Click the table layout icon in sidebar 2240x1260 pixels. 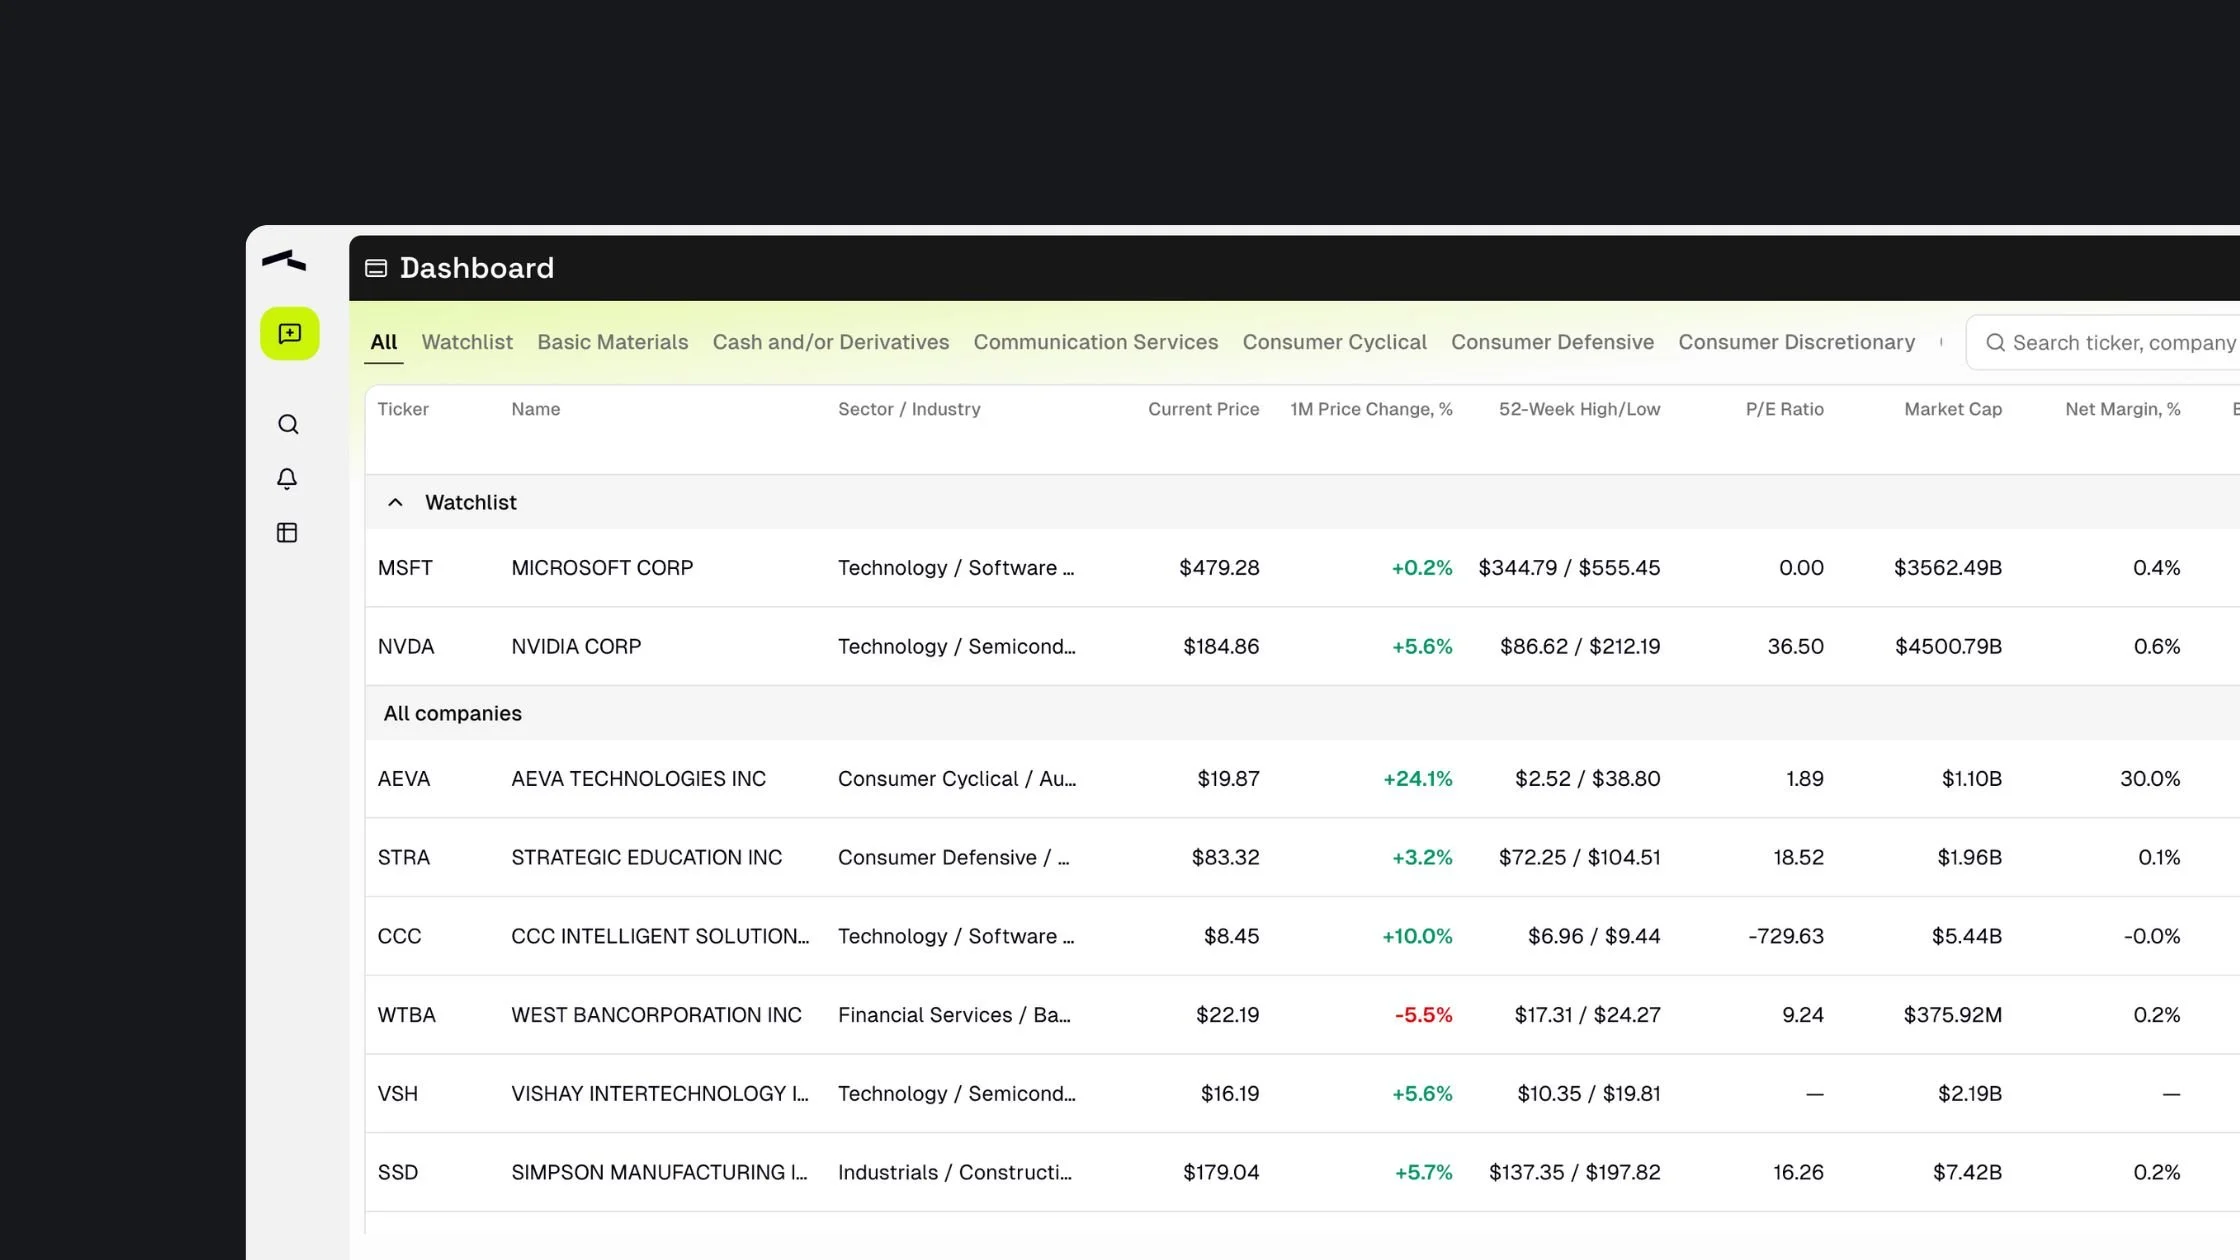pos(286,532)
